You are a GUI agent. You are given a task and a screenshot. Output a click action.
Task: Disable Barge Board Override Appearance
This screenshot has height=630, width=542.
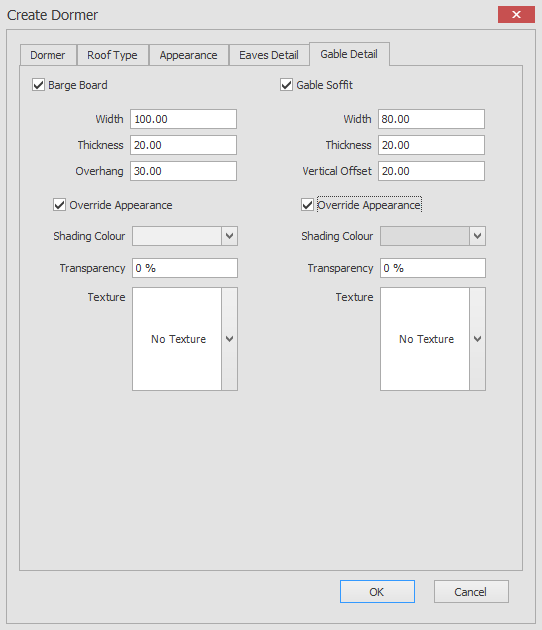[59, 205]
